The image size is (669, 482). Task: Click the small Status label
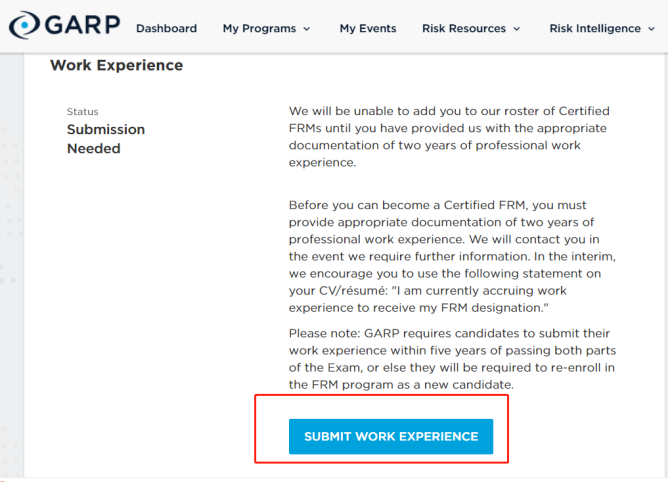click(83, 111)
